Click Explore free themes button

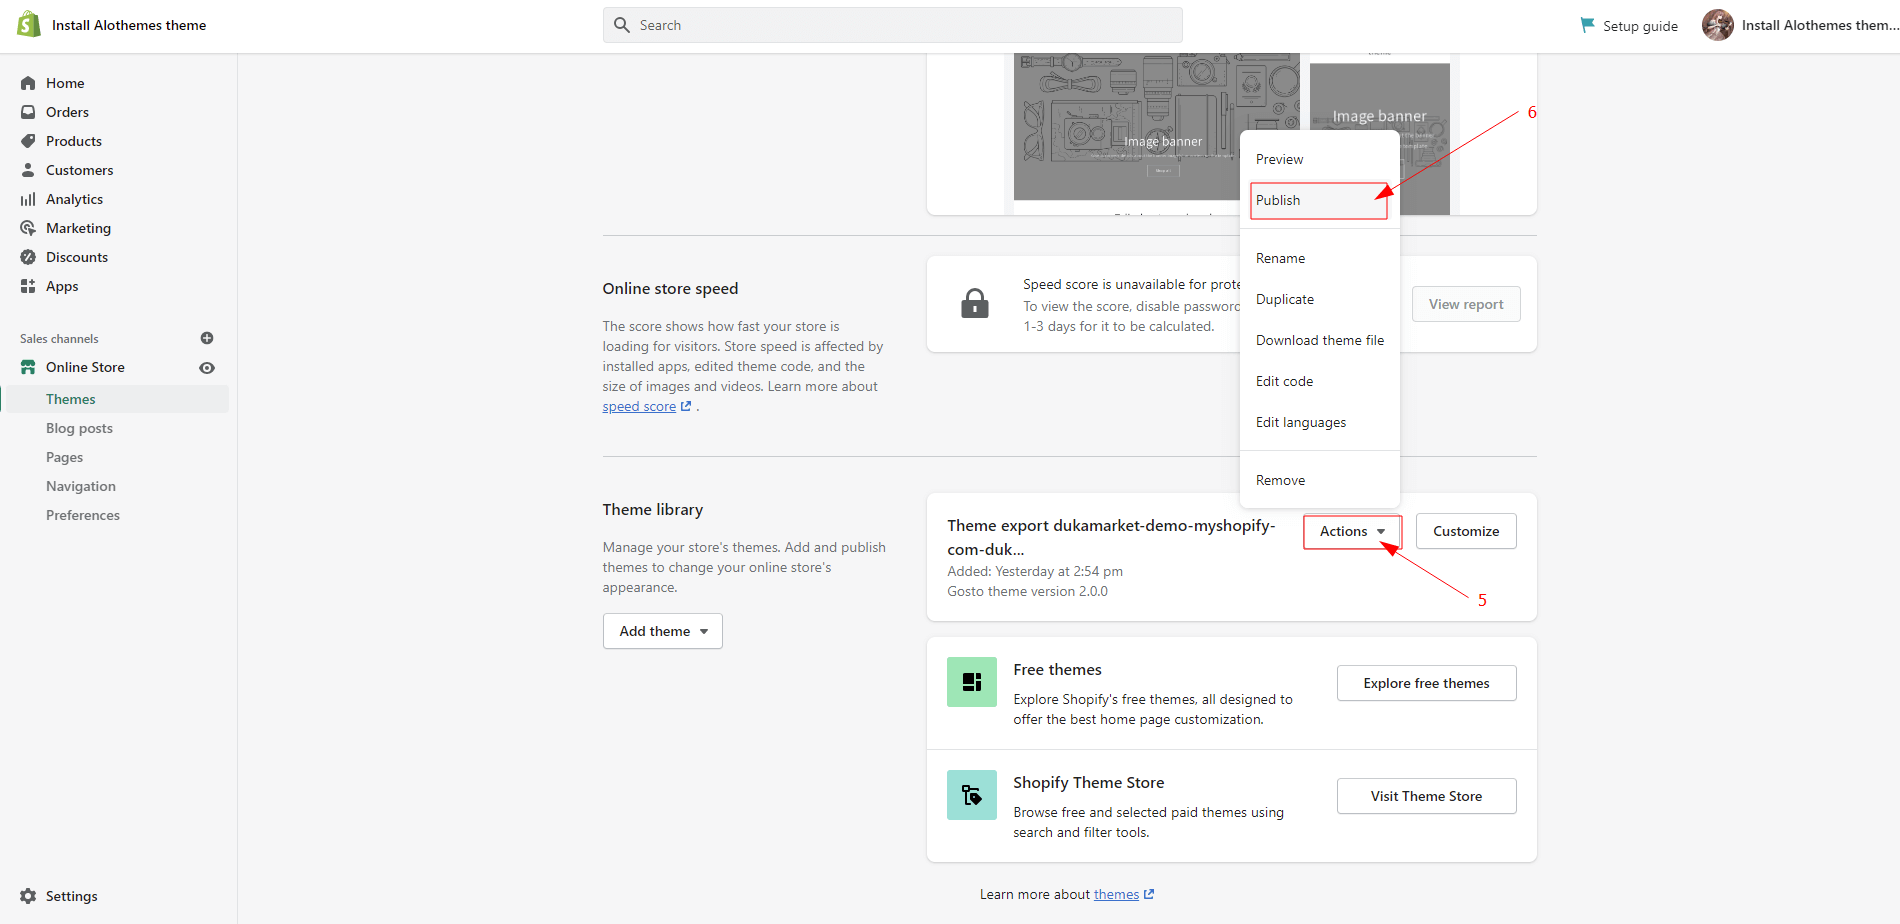[1426, 683]
